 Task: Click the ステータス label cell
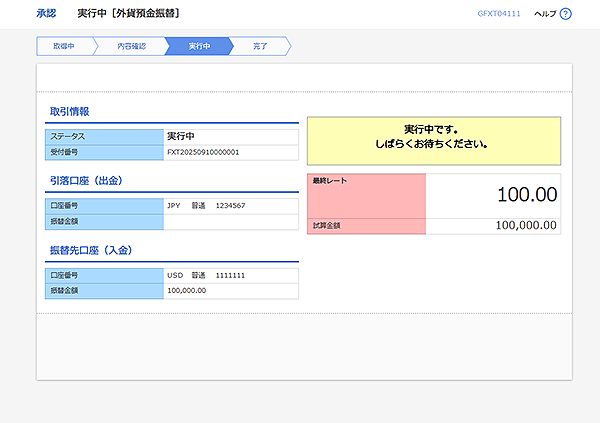point(104,137)
